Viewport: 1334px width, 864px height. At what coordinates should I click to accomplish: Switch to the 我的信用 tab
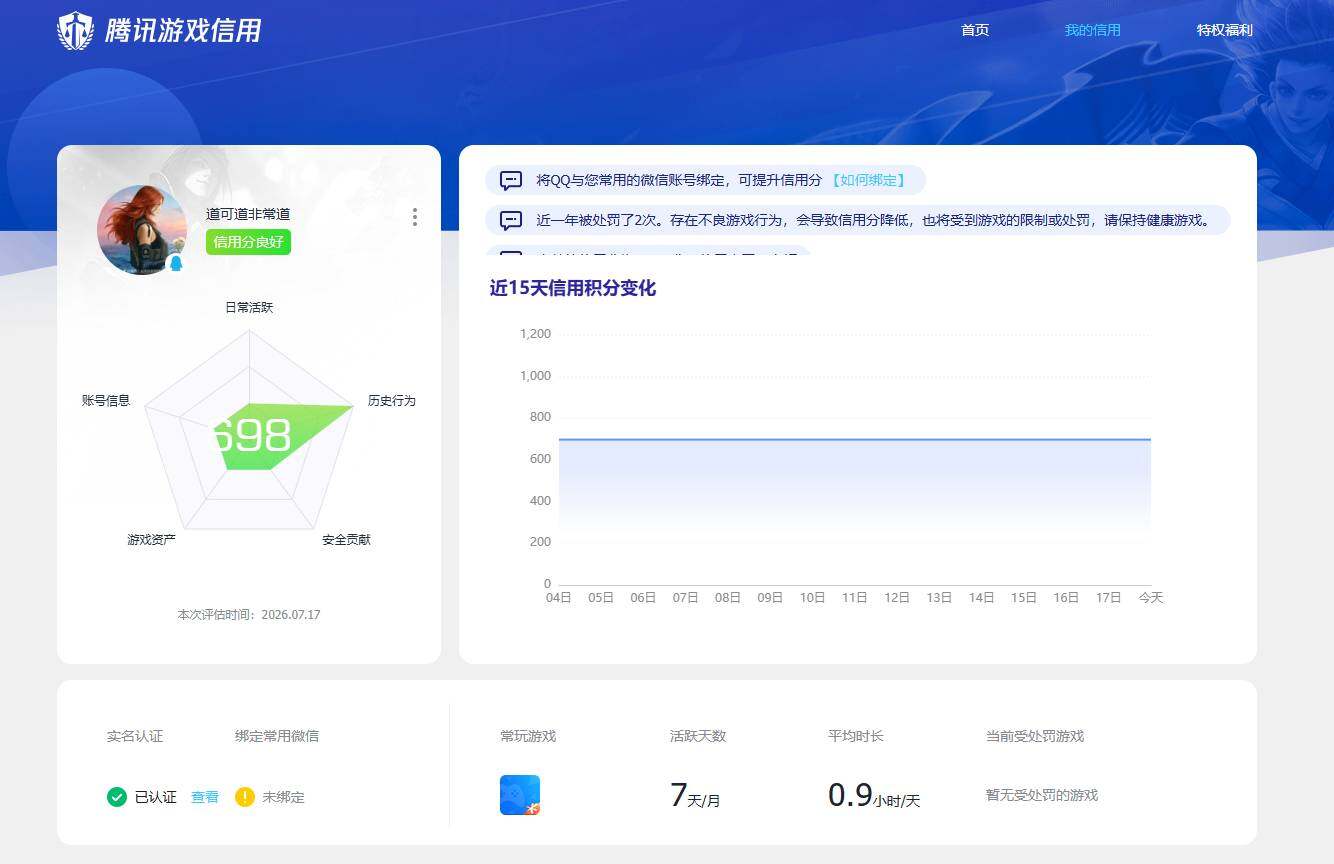(x=1092, y=30)
